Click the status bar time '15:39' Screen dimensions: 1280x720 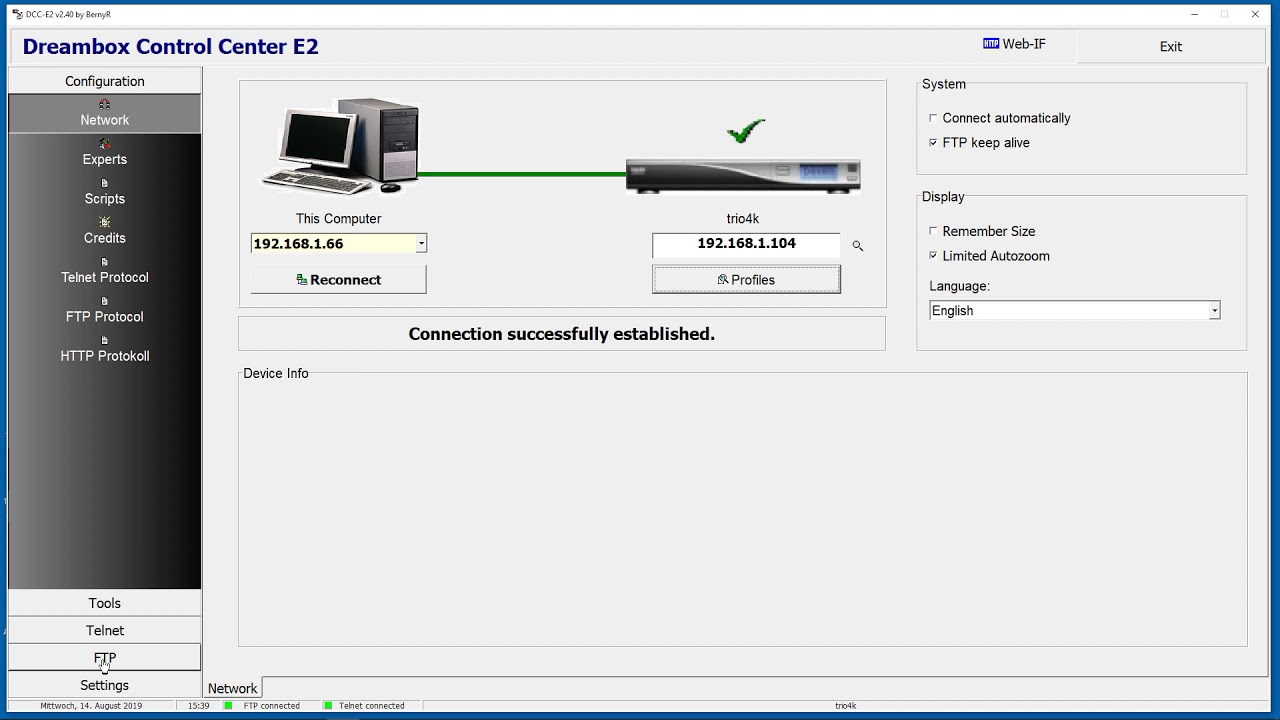tap(199, 706)
